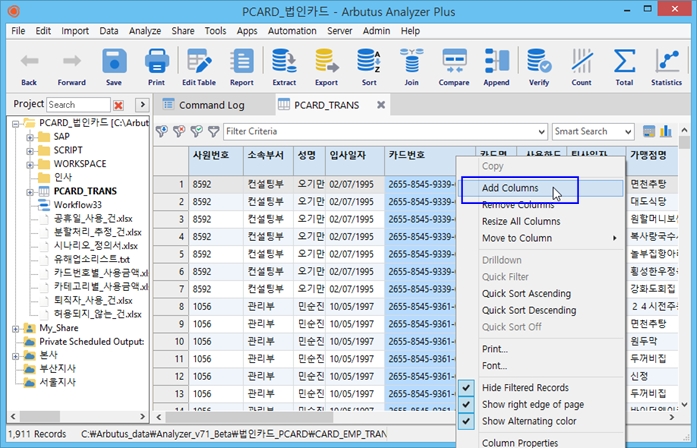This screenshot has width=697, height=448.
Task: Choose Remove Columns in context menu
Action: click(x=541, y=205)
